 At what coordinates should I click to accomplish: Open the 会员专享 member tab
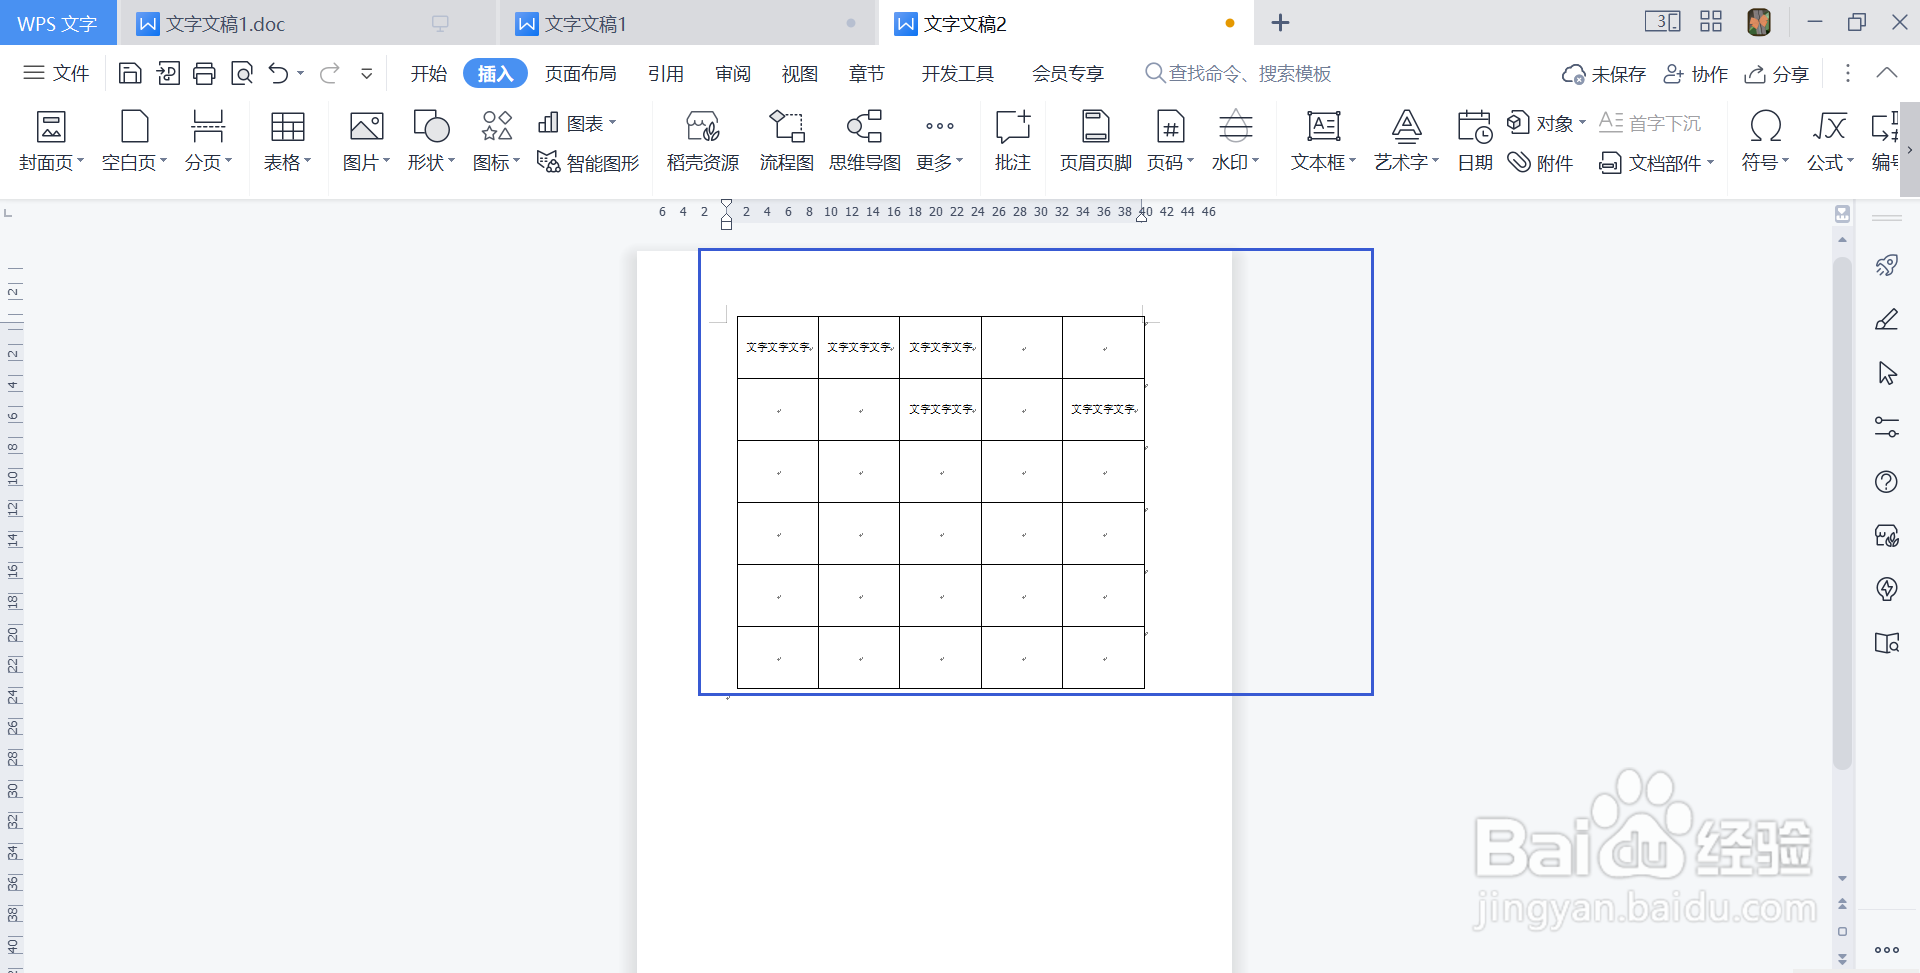1068,73
